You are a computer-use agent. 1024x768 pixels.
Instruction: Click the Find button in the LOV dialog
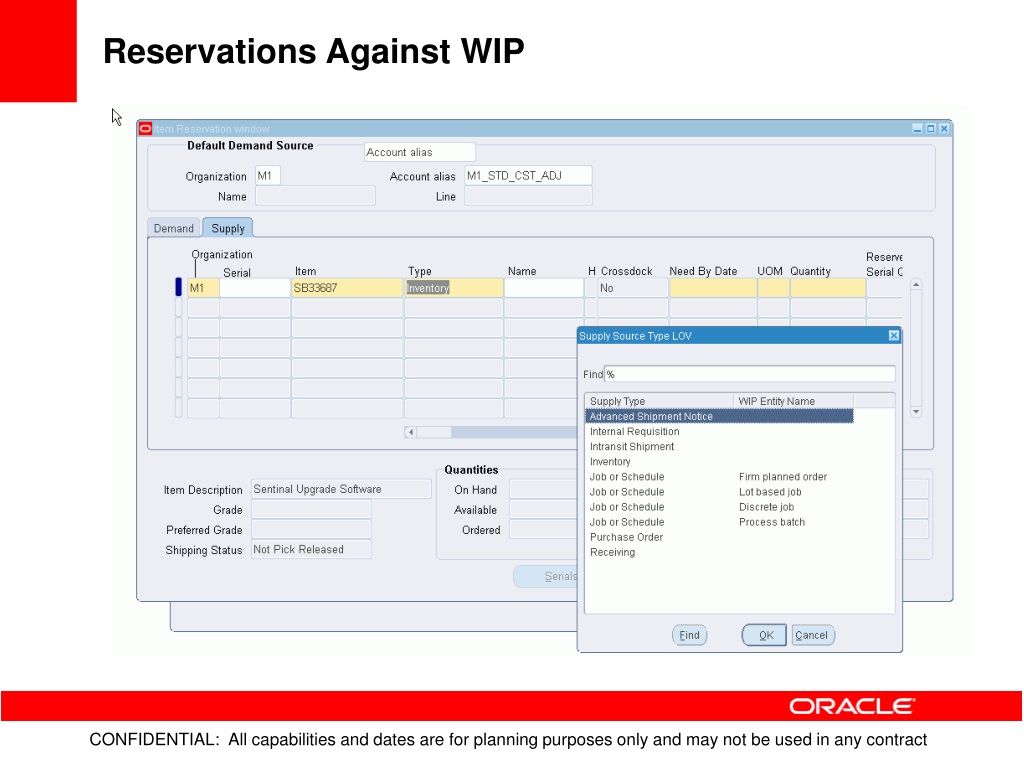click(689, 635)
